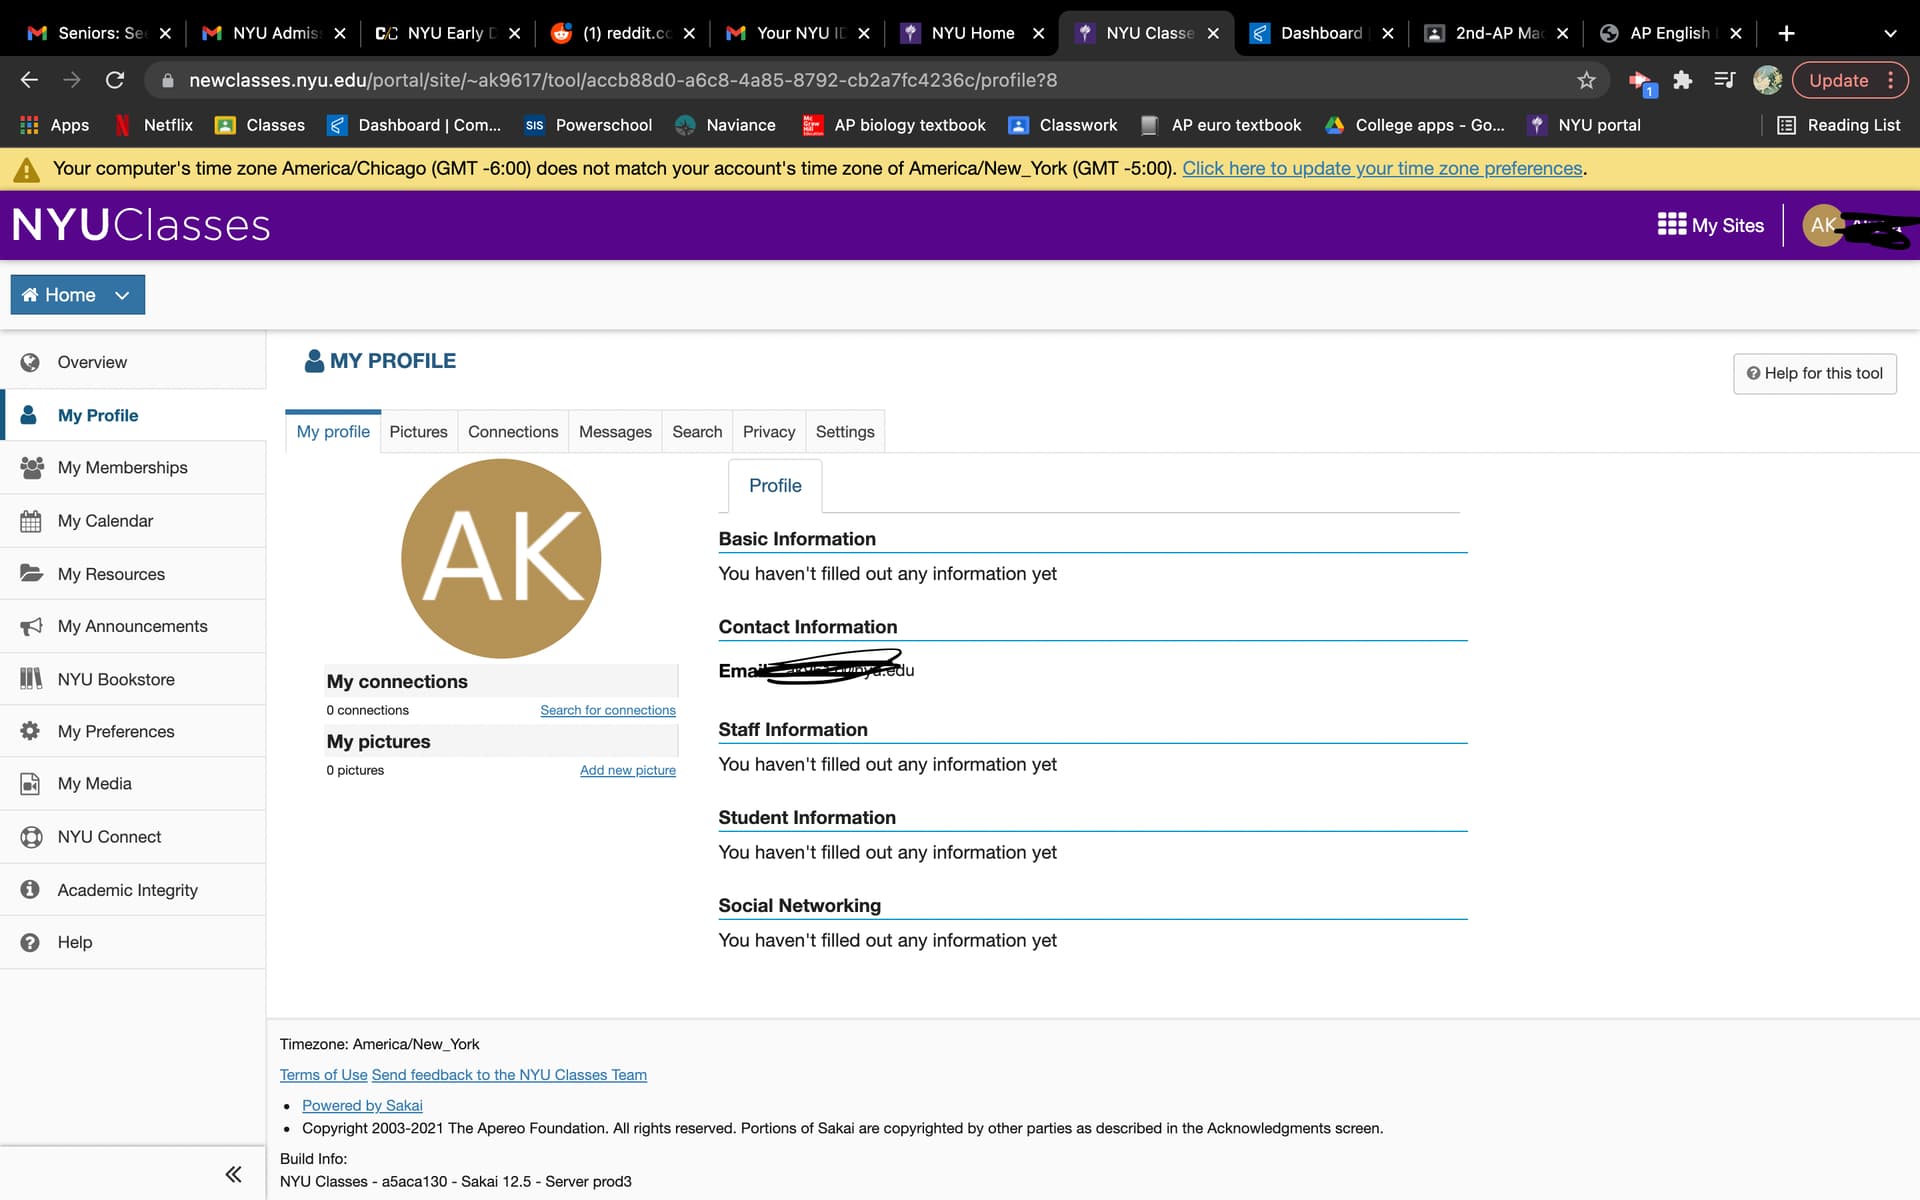Bookmark page with the star icon

coord(1586,80)
